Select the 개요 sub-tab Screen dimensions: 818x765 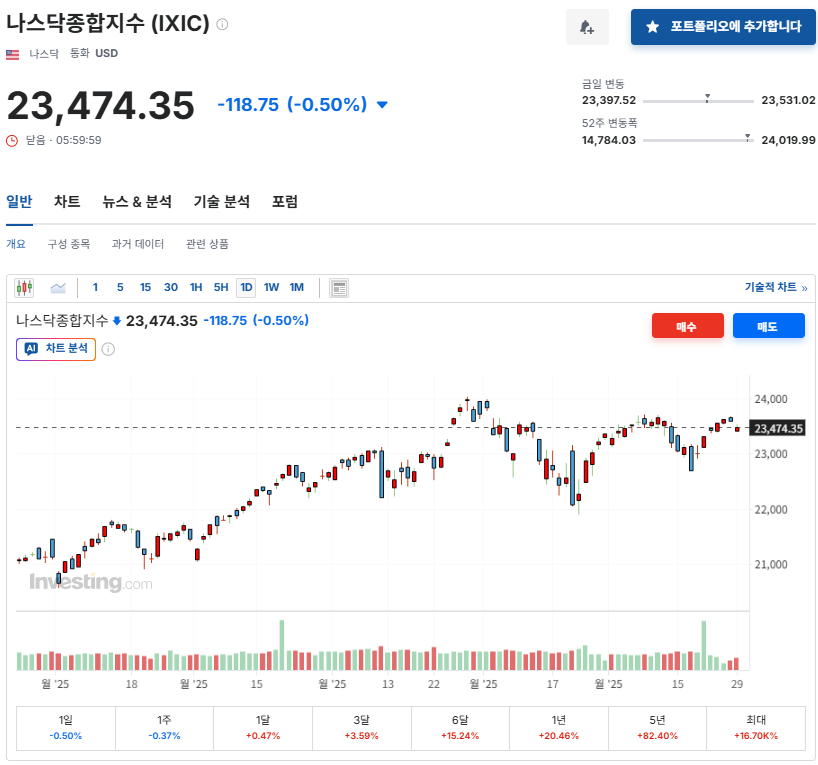tap(16, 244)
